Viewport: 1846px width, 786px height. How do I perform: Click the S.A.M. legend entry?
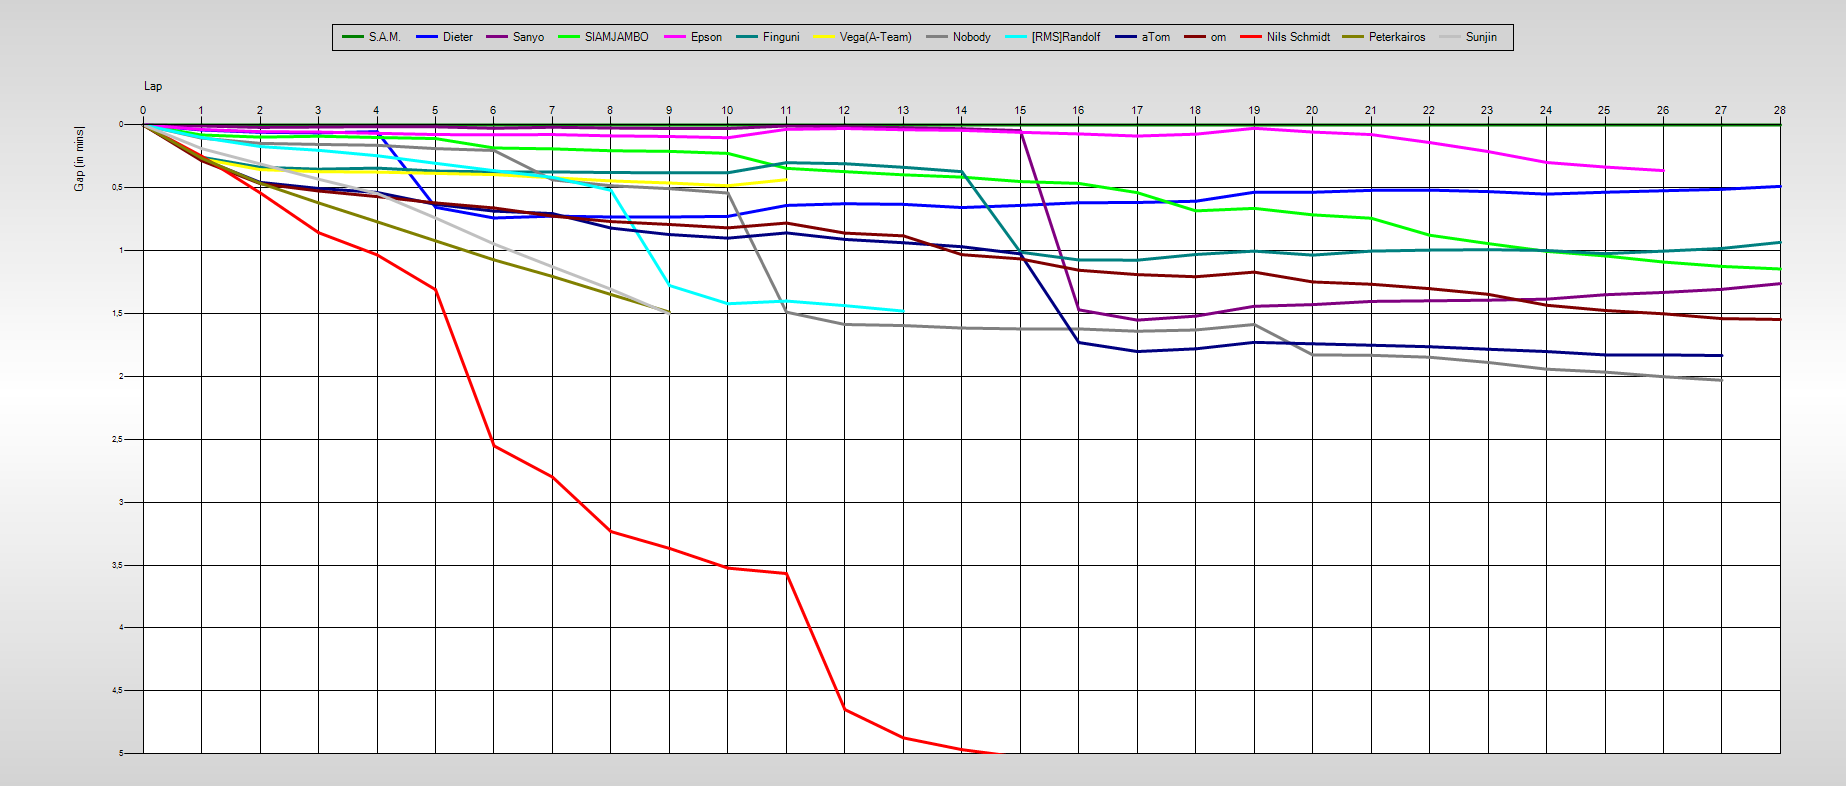pyautogui.click(x=384, y=37)
